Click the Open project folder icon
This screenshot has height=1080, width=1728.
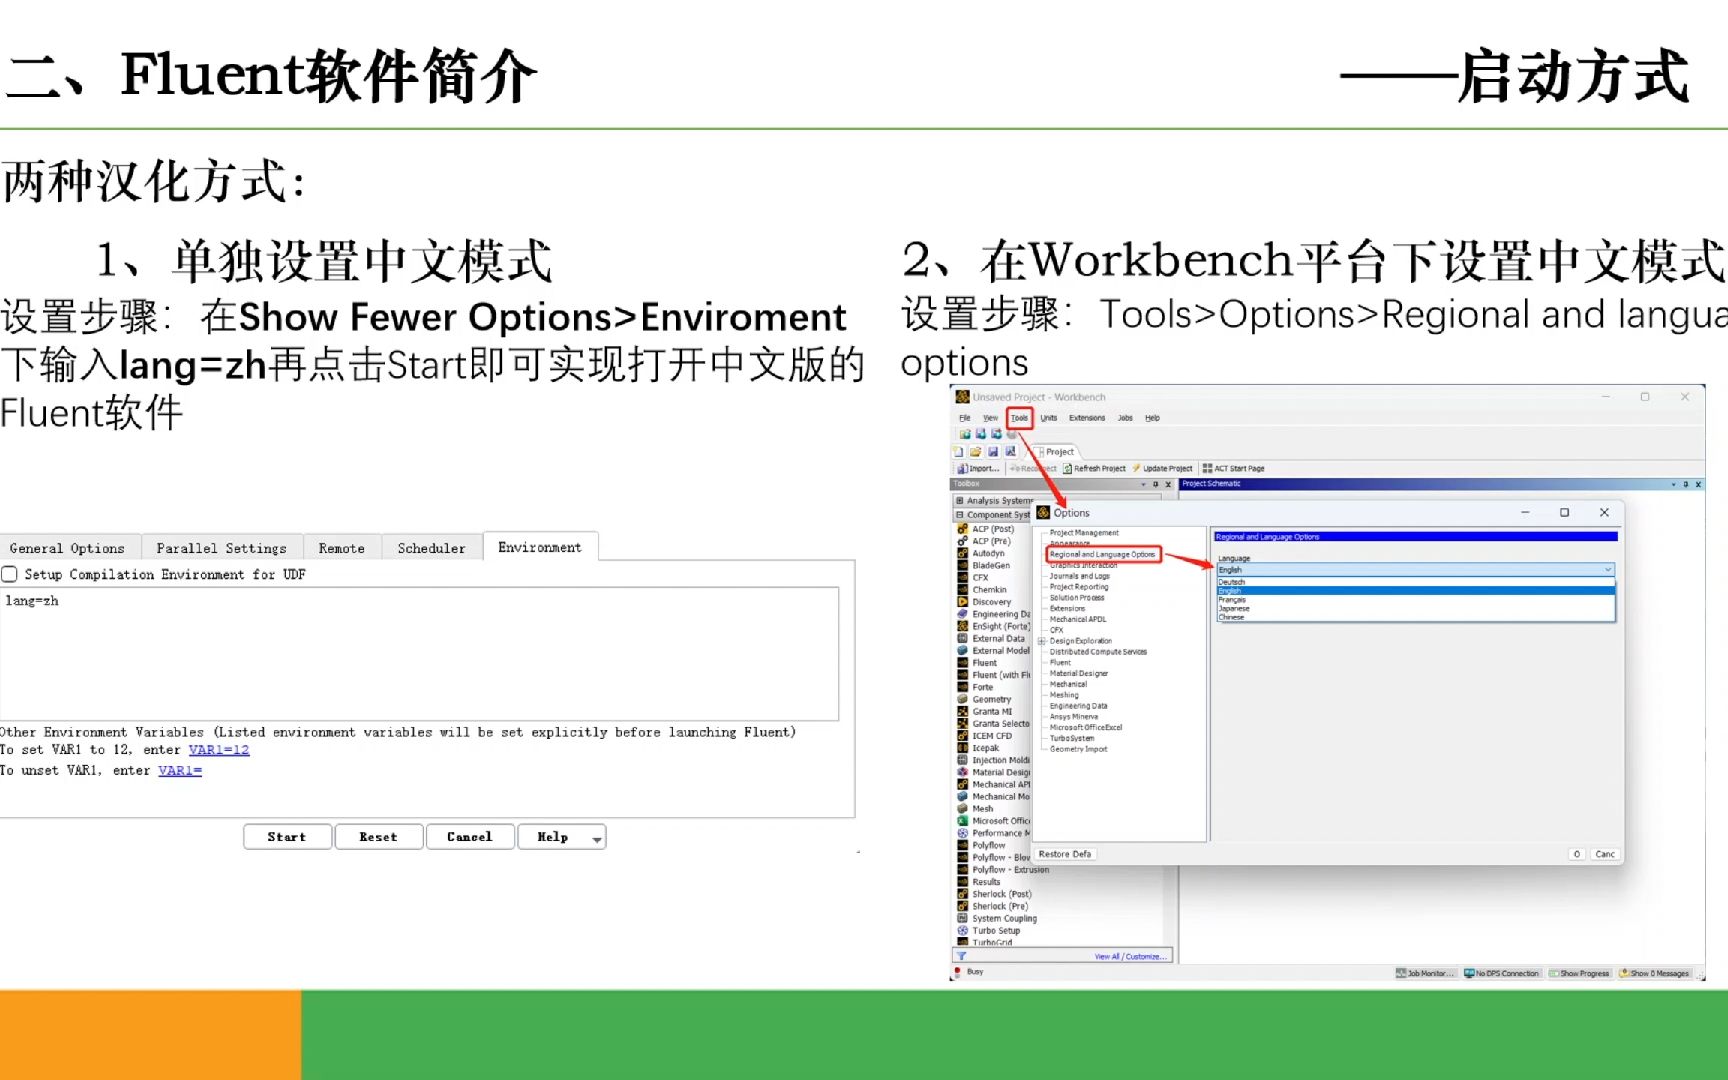975,452
